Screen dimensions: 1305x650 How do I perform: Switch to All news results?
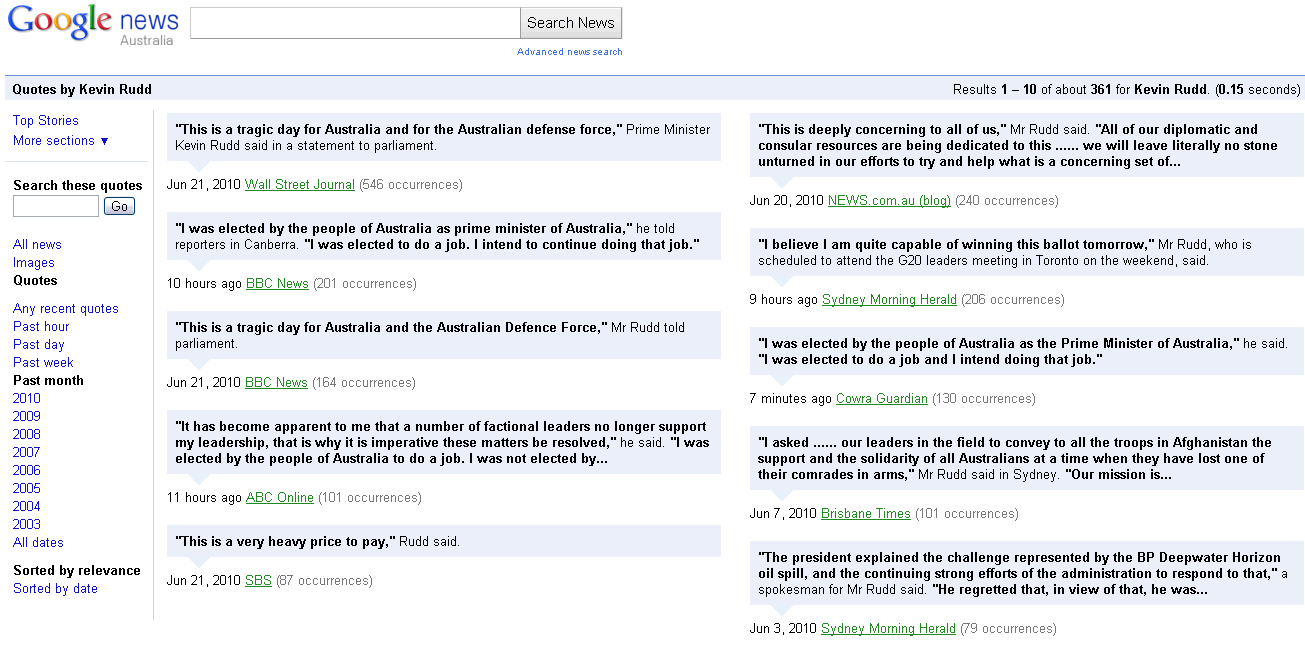(x=37, y=245)
